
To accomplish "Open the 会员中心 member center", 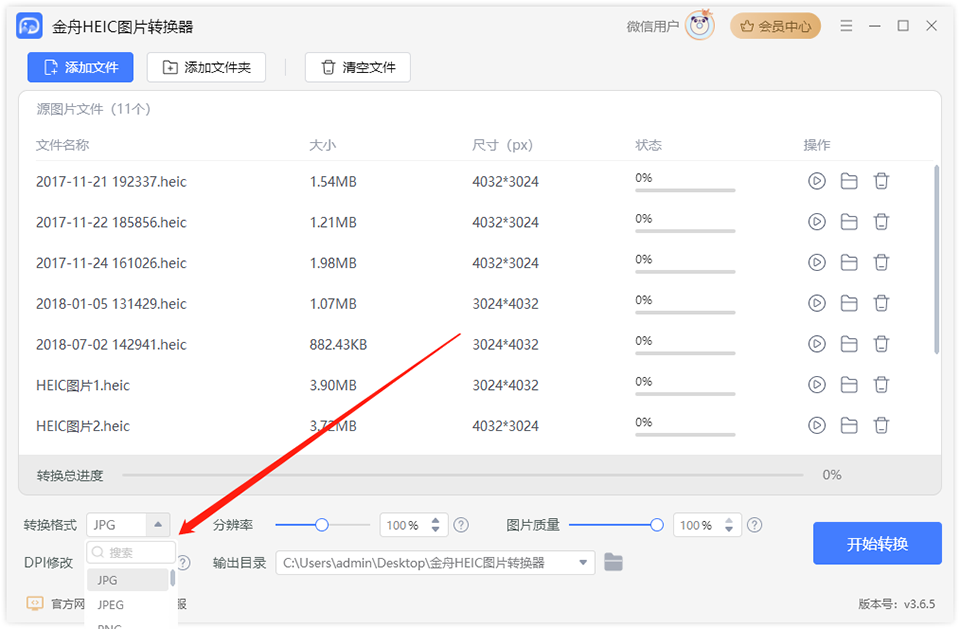I will pyautogui.click(x=775, y=26).
